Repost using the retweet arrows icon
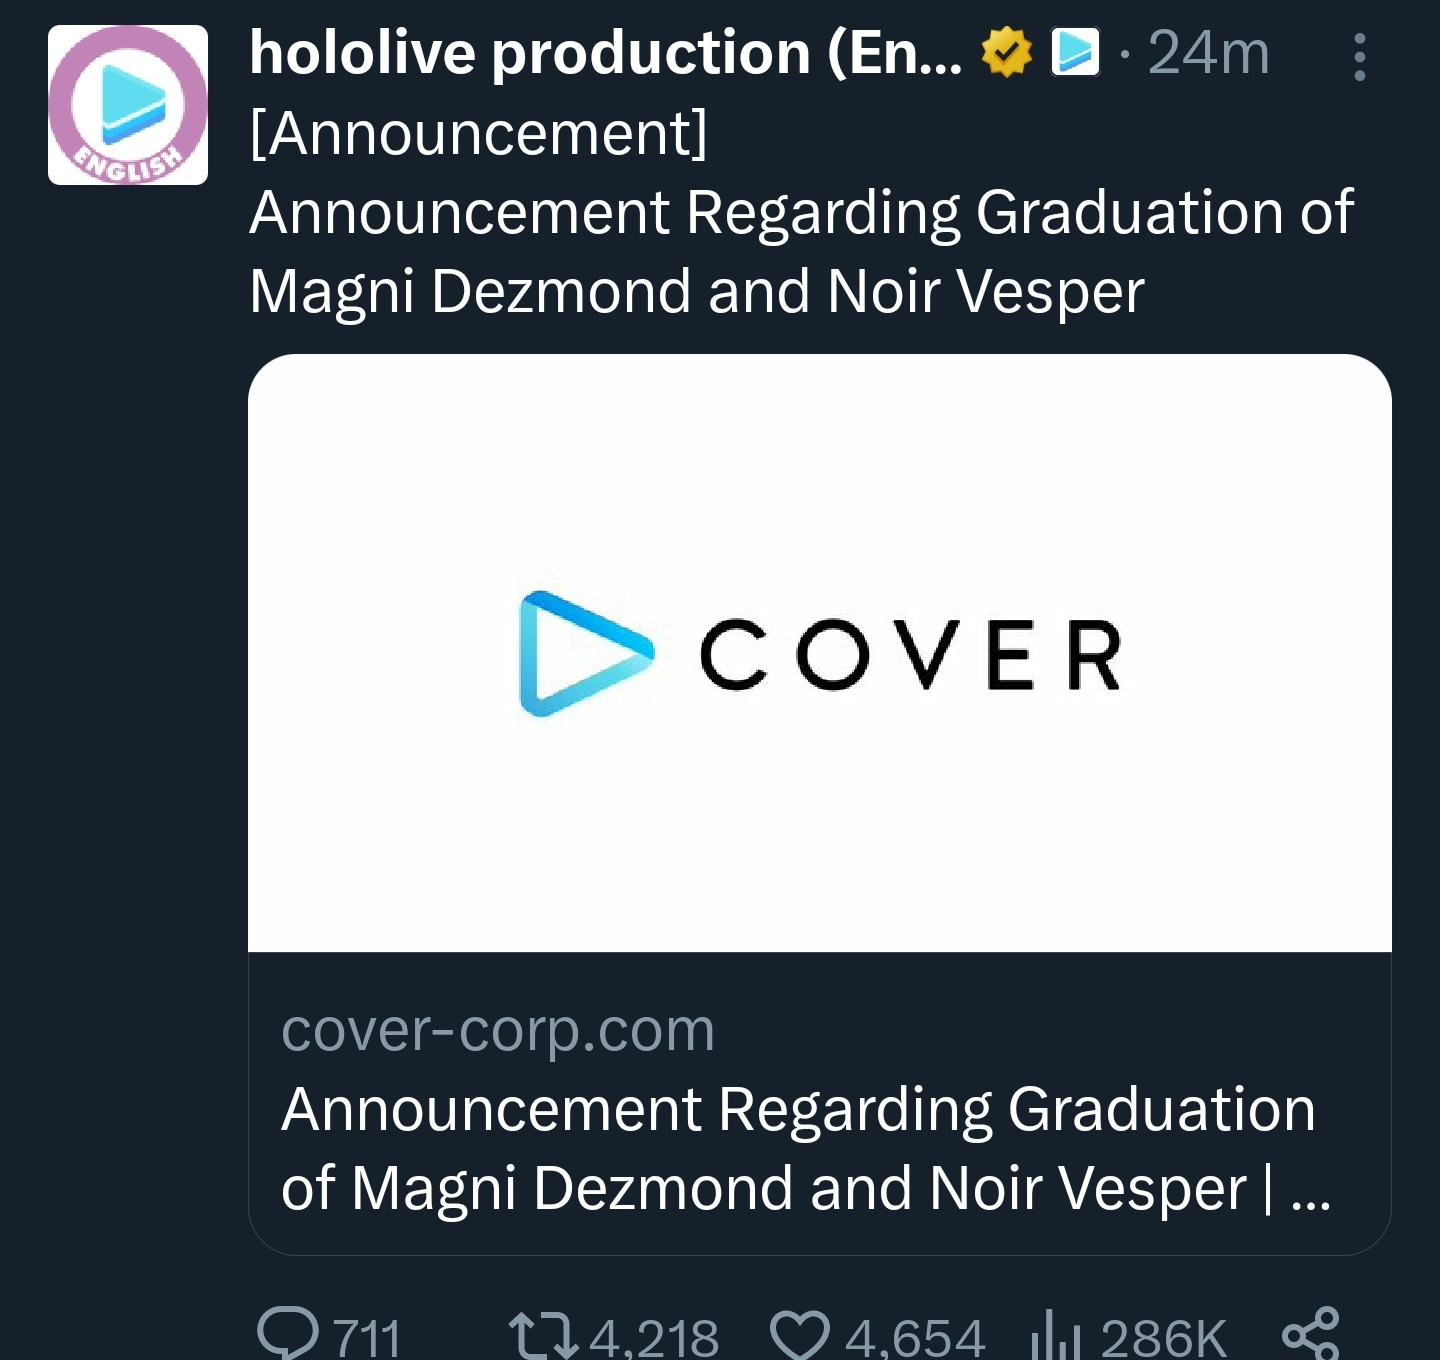Image resolution: width=1440 pixels, height=1360 pixels. [543, 1335]
